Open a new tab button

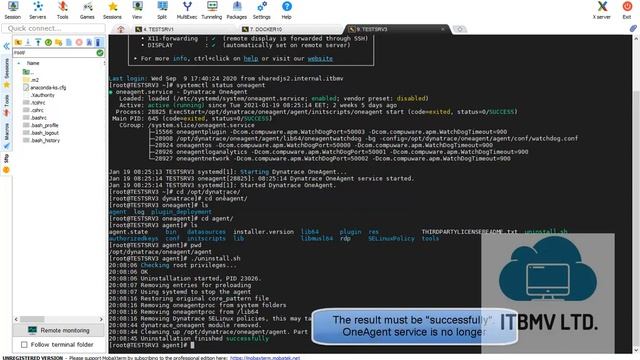[x=460, y=29]
